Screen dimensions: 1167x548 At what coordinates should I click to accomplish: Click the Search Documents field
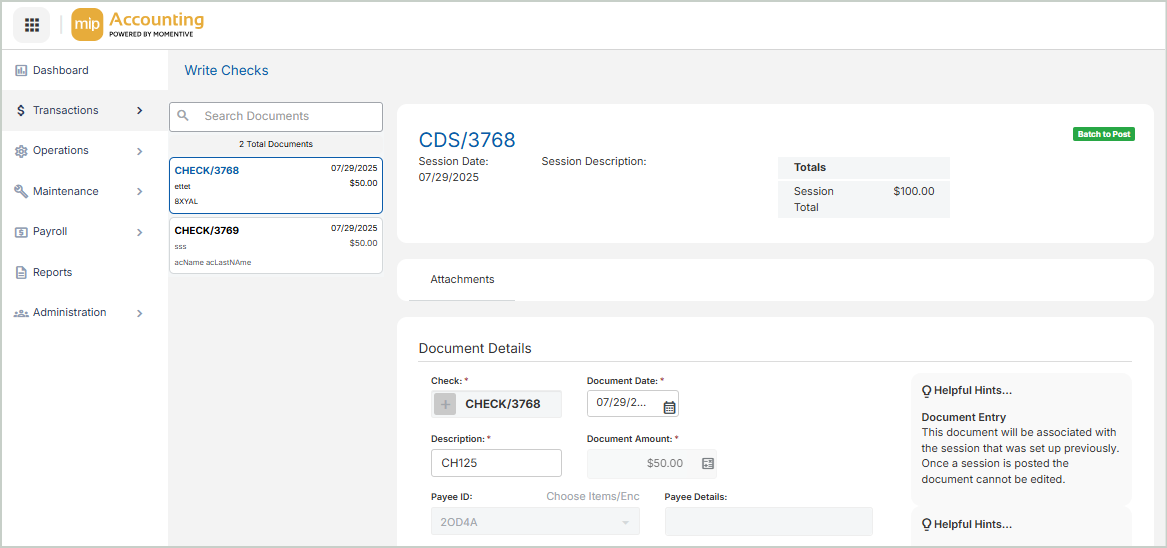285,116
